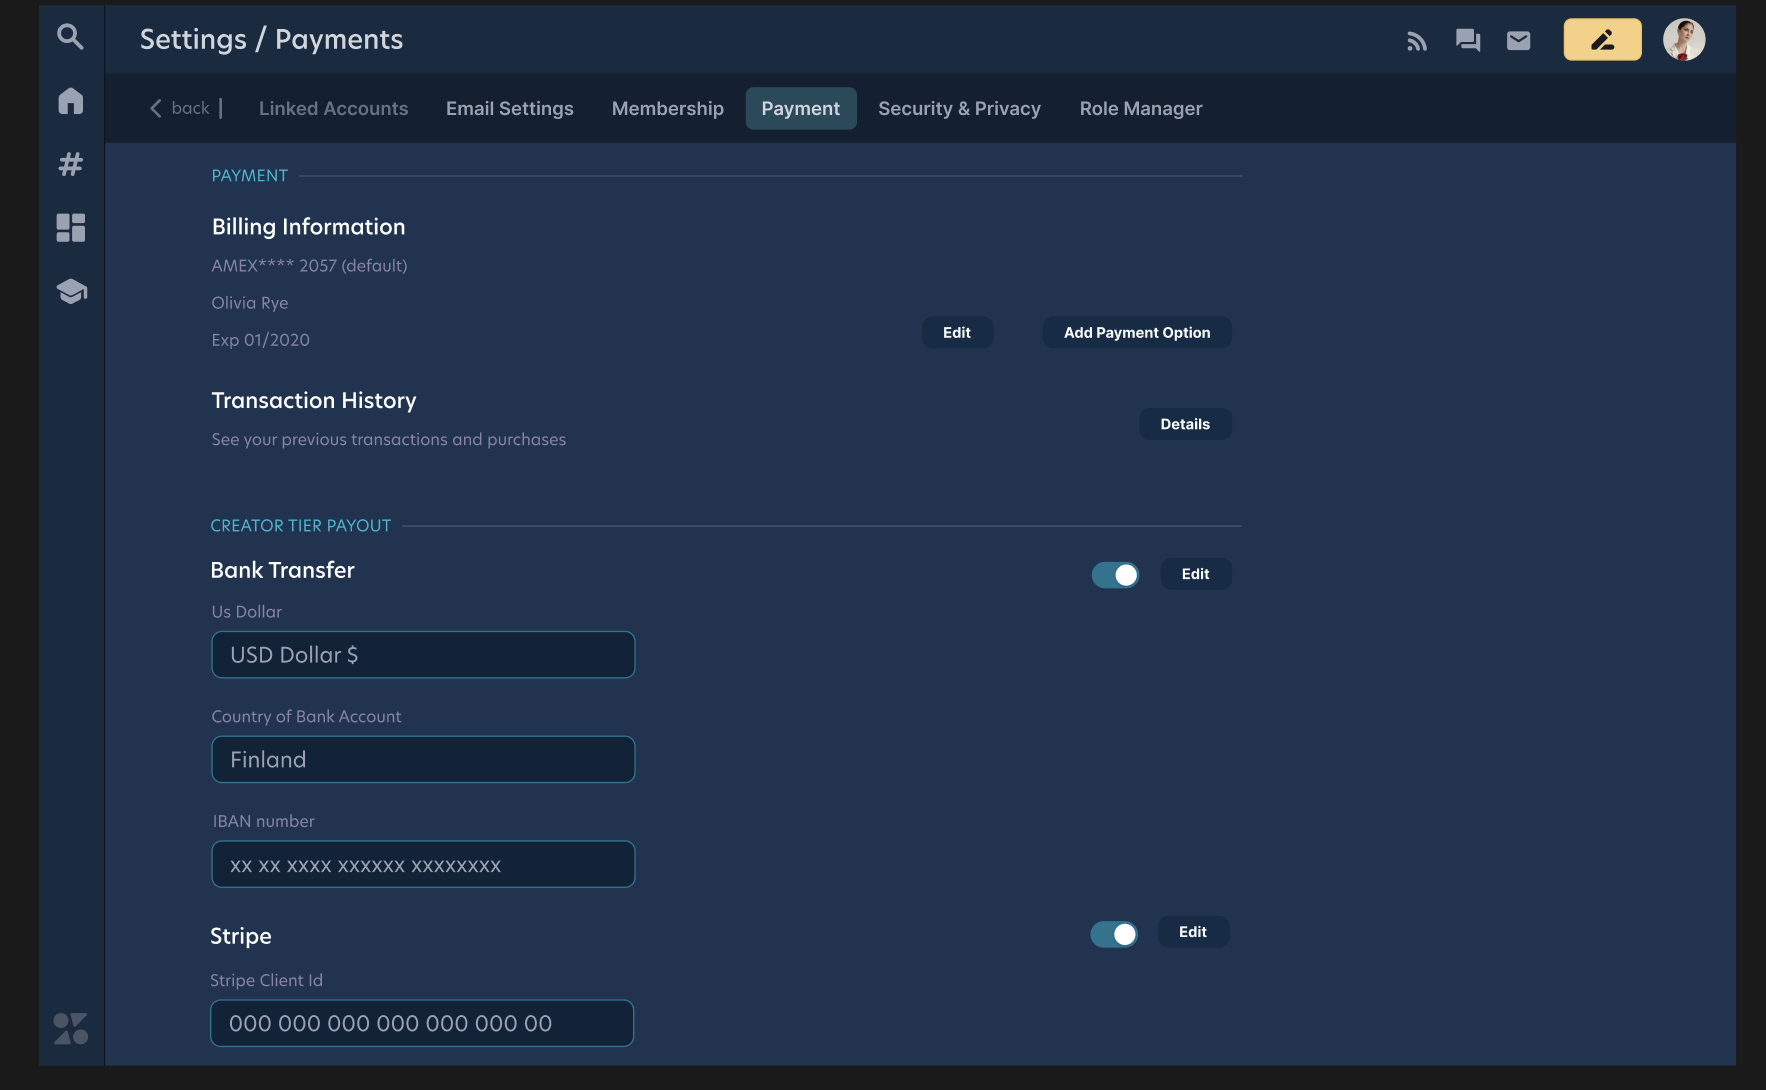Open search from the sidebar magnifier icon
Screen dimensions: 1766x1090
click(x=70, y=37)
